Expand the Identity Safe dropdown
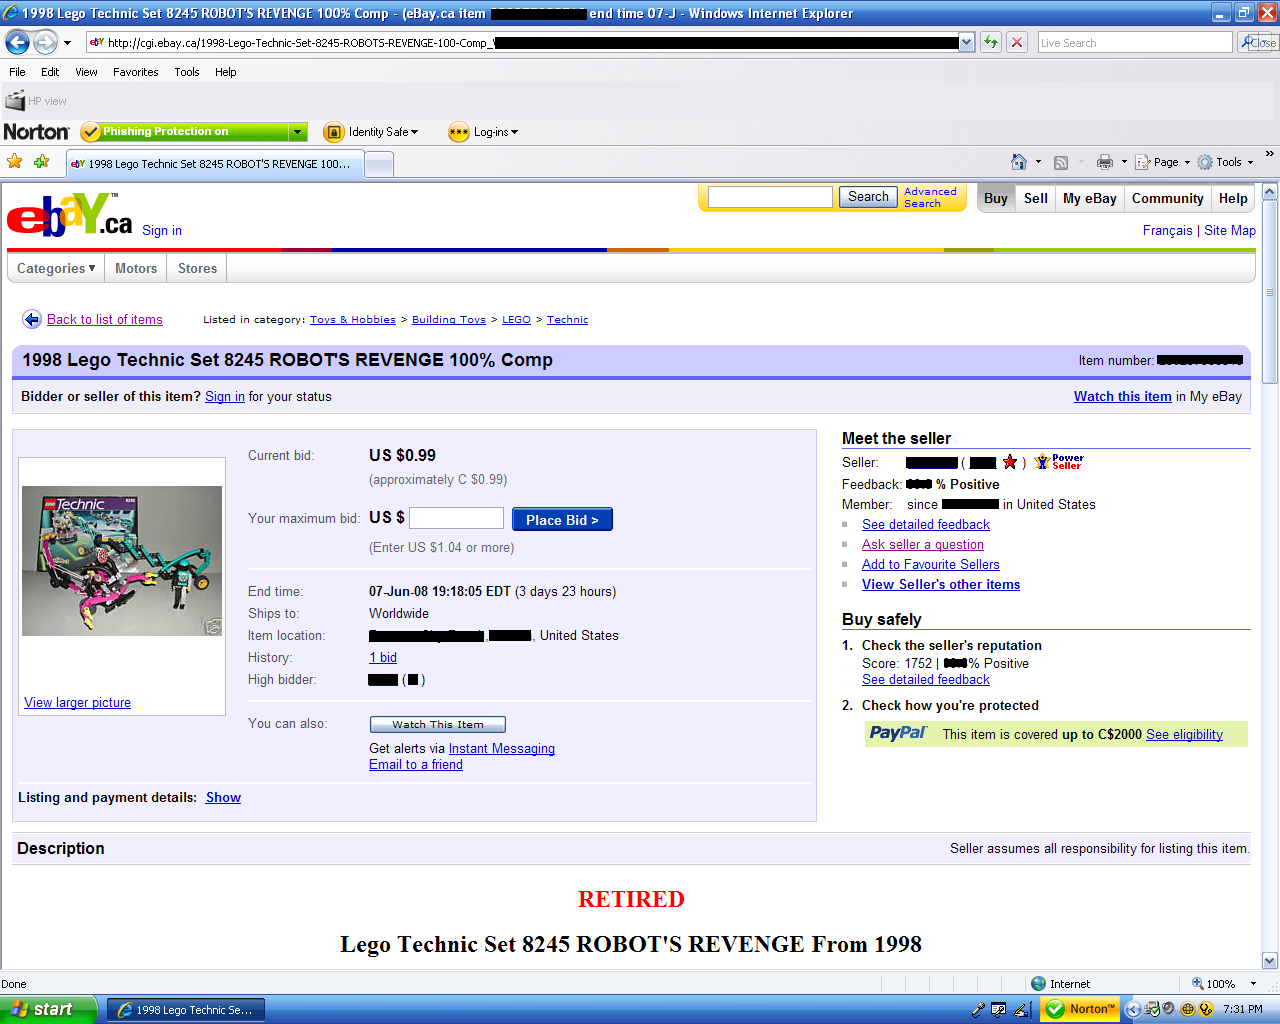 [x=415, y=132]
